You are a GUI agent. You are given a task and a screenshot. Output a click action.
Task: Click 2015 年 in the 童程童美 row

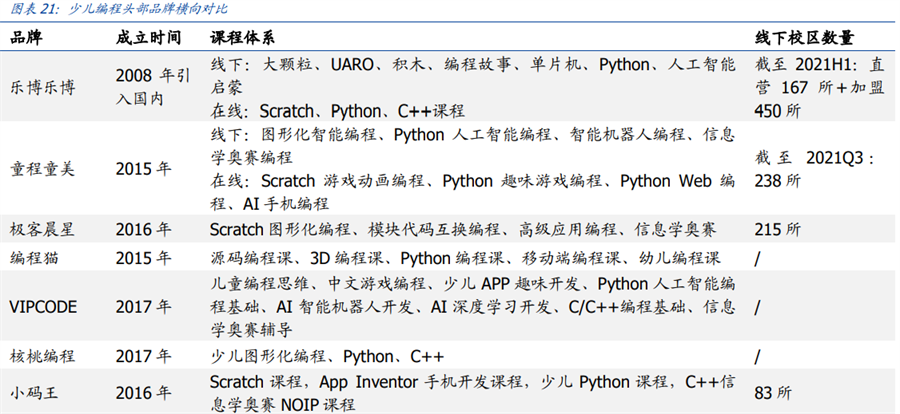tap(143, 169)
